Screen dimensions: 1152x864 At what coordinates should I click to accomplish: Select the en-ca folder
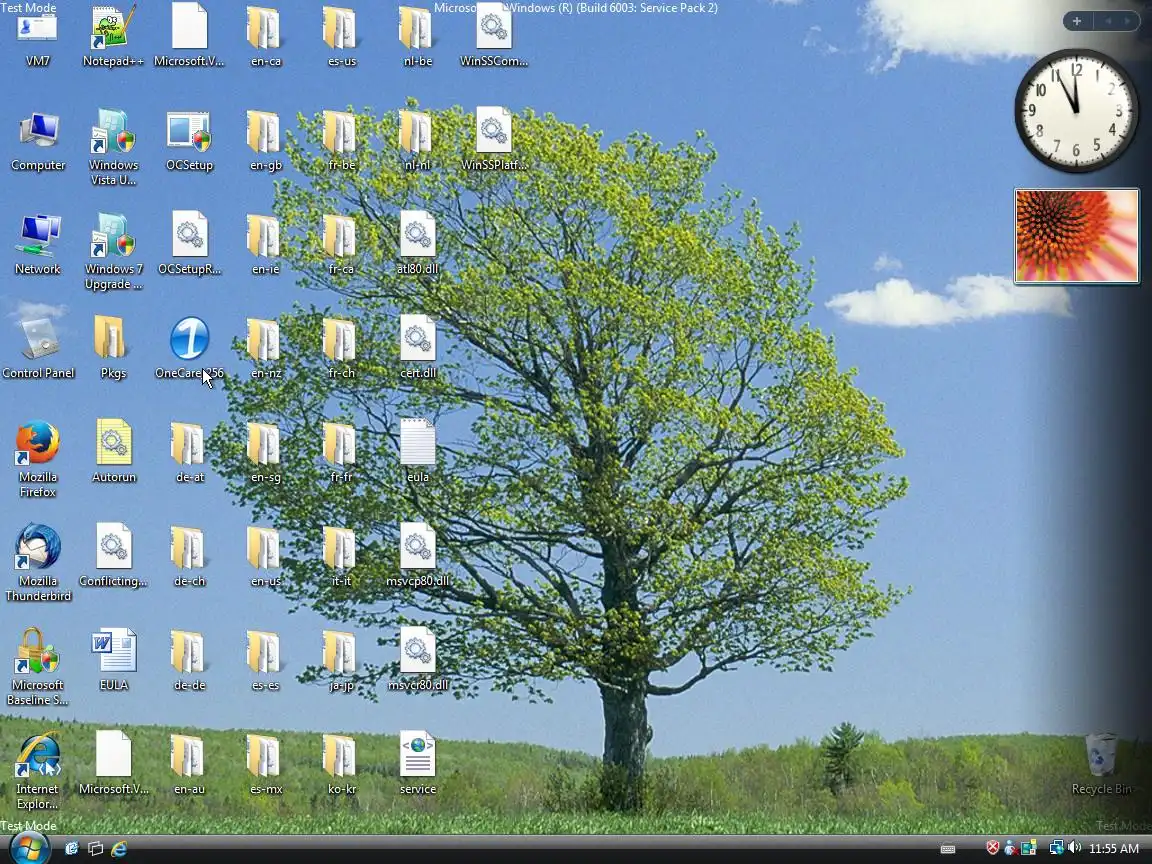(x=265, y=35)
